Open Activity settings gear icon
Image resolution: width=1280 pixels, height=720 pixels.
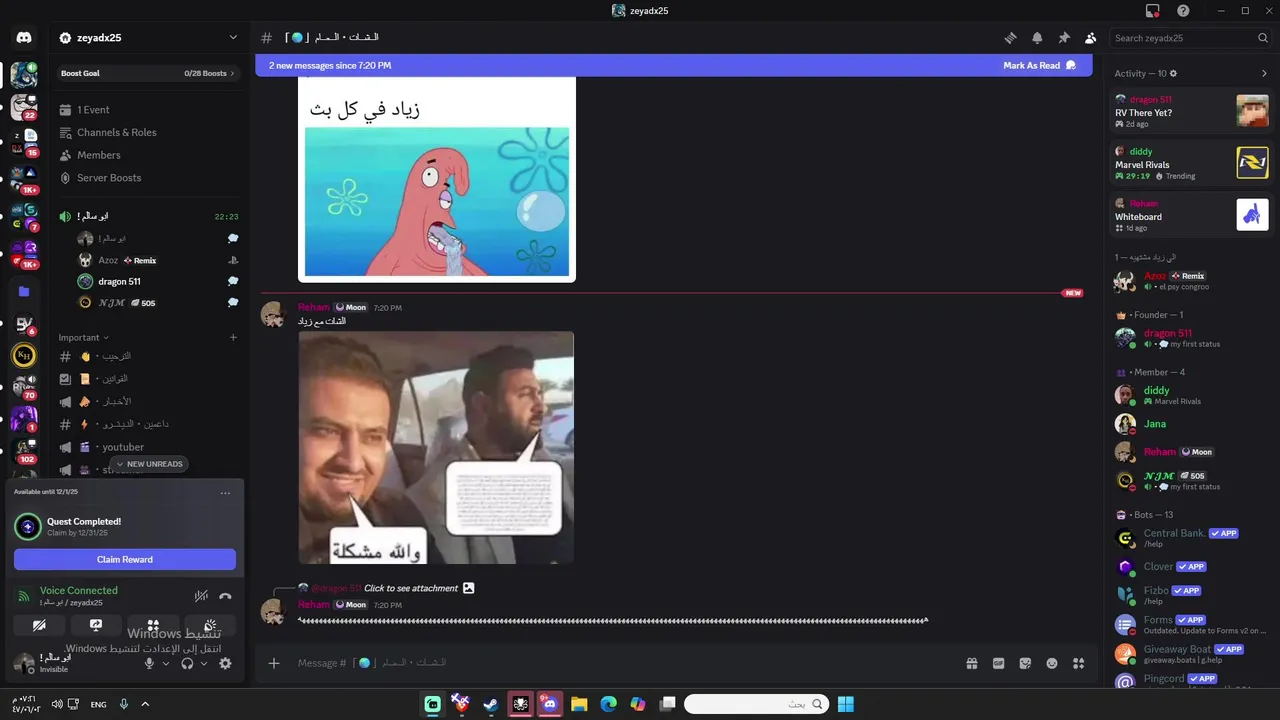[1174, 73]
